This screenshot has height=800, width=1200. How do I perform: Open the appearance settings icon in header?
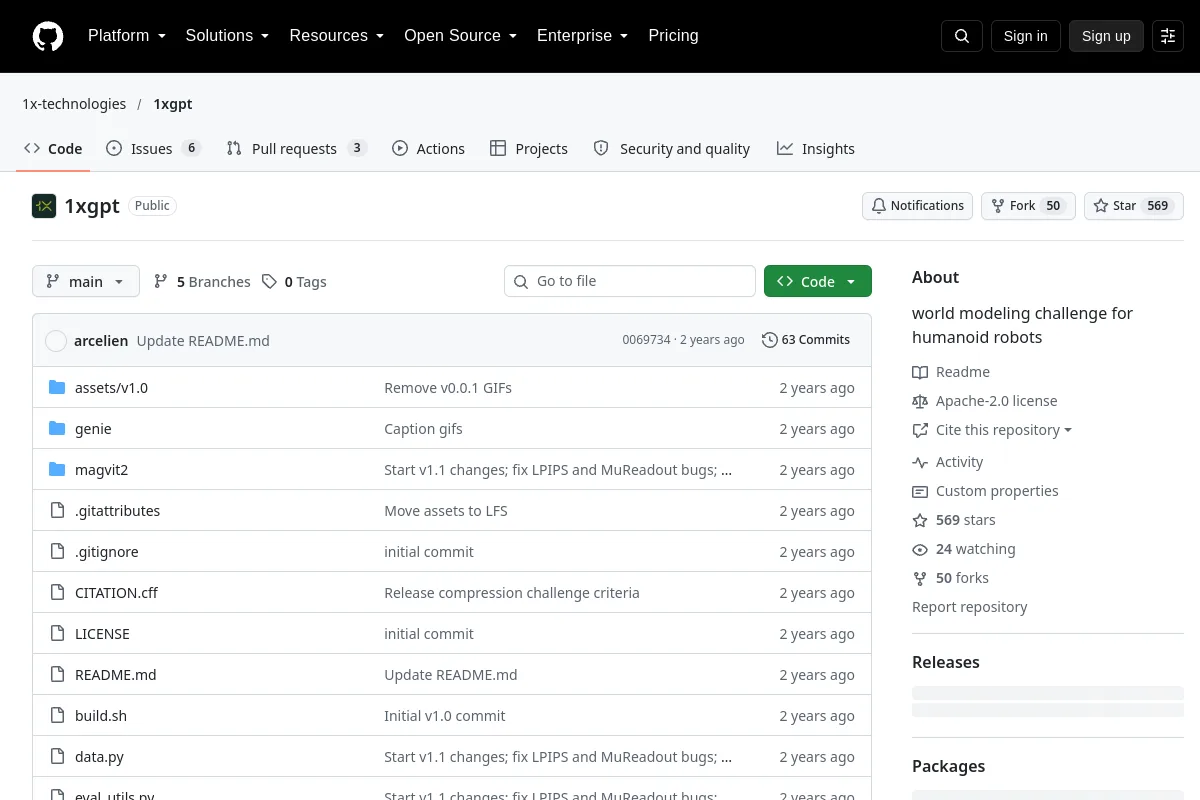pyautogui.click(x=1168, y=36)
